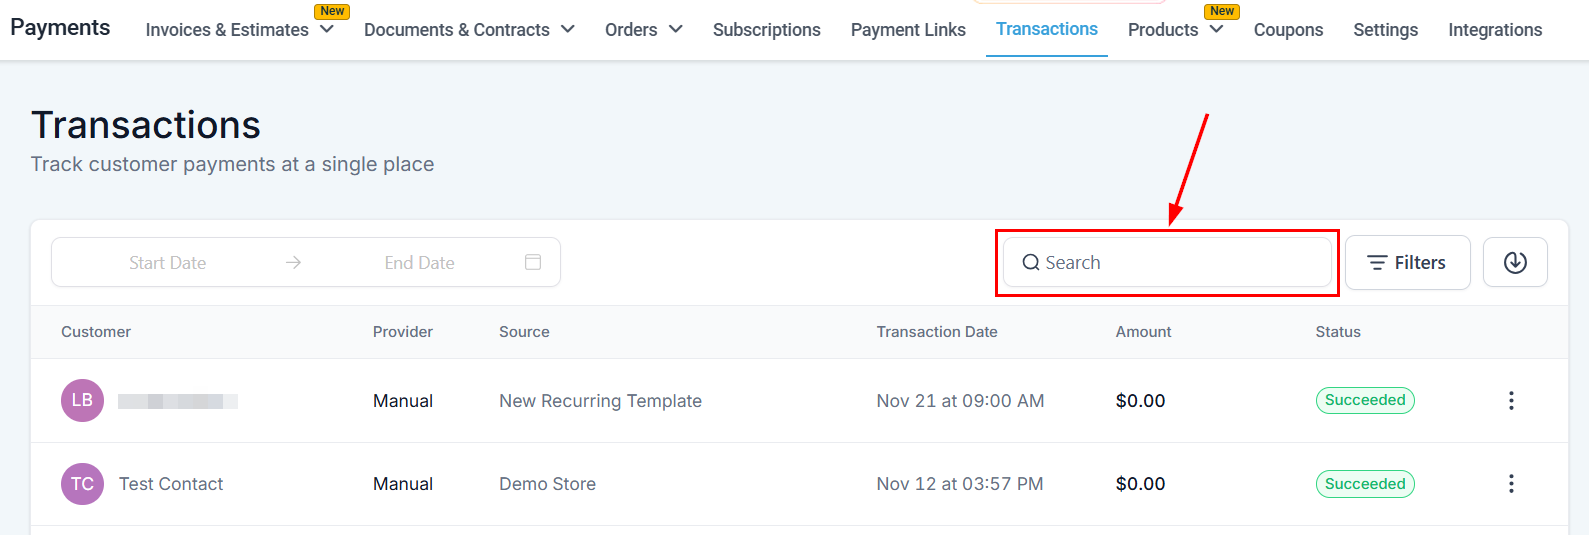Click the LB customer avatar
This screenshot has width=1589, height=535.
tap(82, 401)
